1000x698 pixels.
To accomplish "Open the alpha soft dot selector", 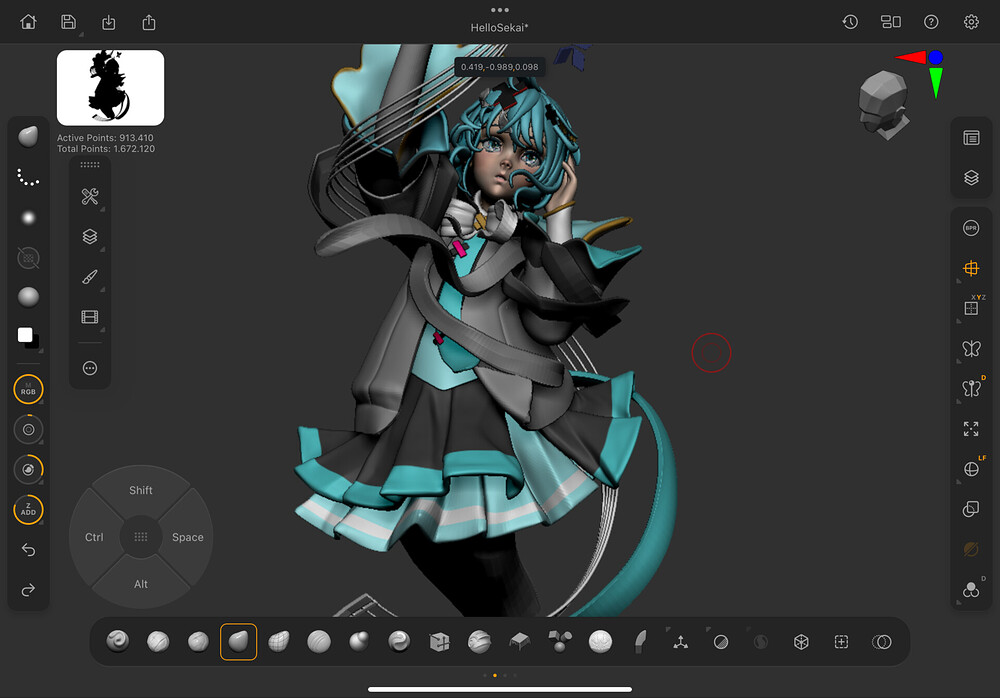I will 28,218.
